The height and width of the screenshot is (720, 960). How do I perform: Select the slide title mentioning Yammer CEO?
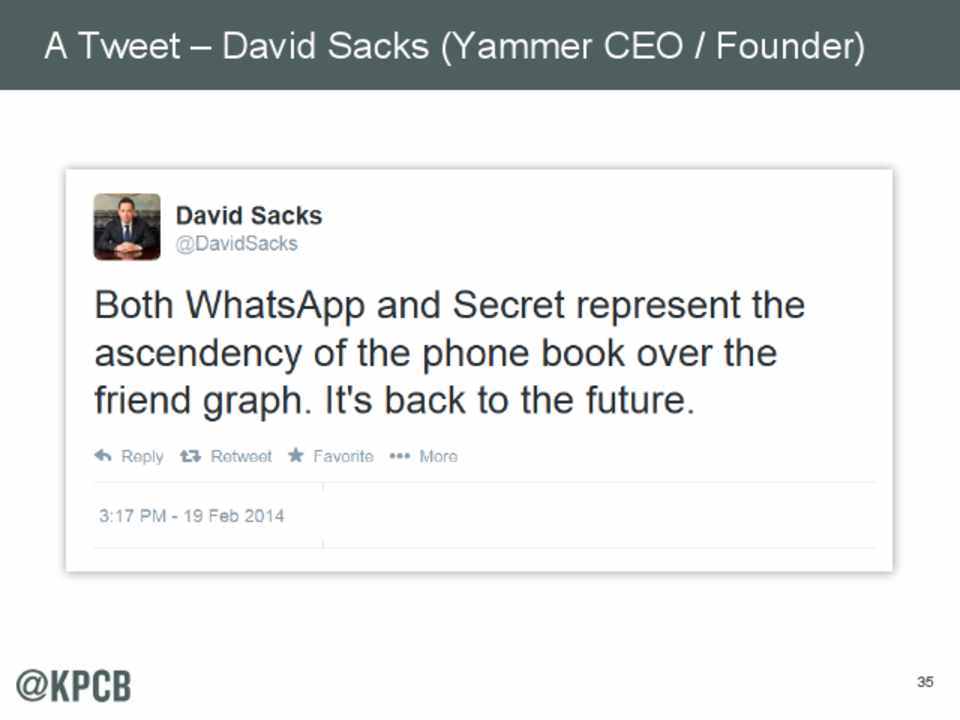(x=454, y=46)
